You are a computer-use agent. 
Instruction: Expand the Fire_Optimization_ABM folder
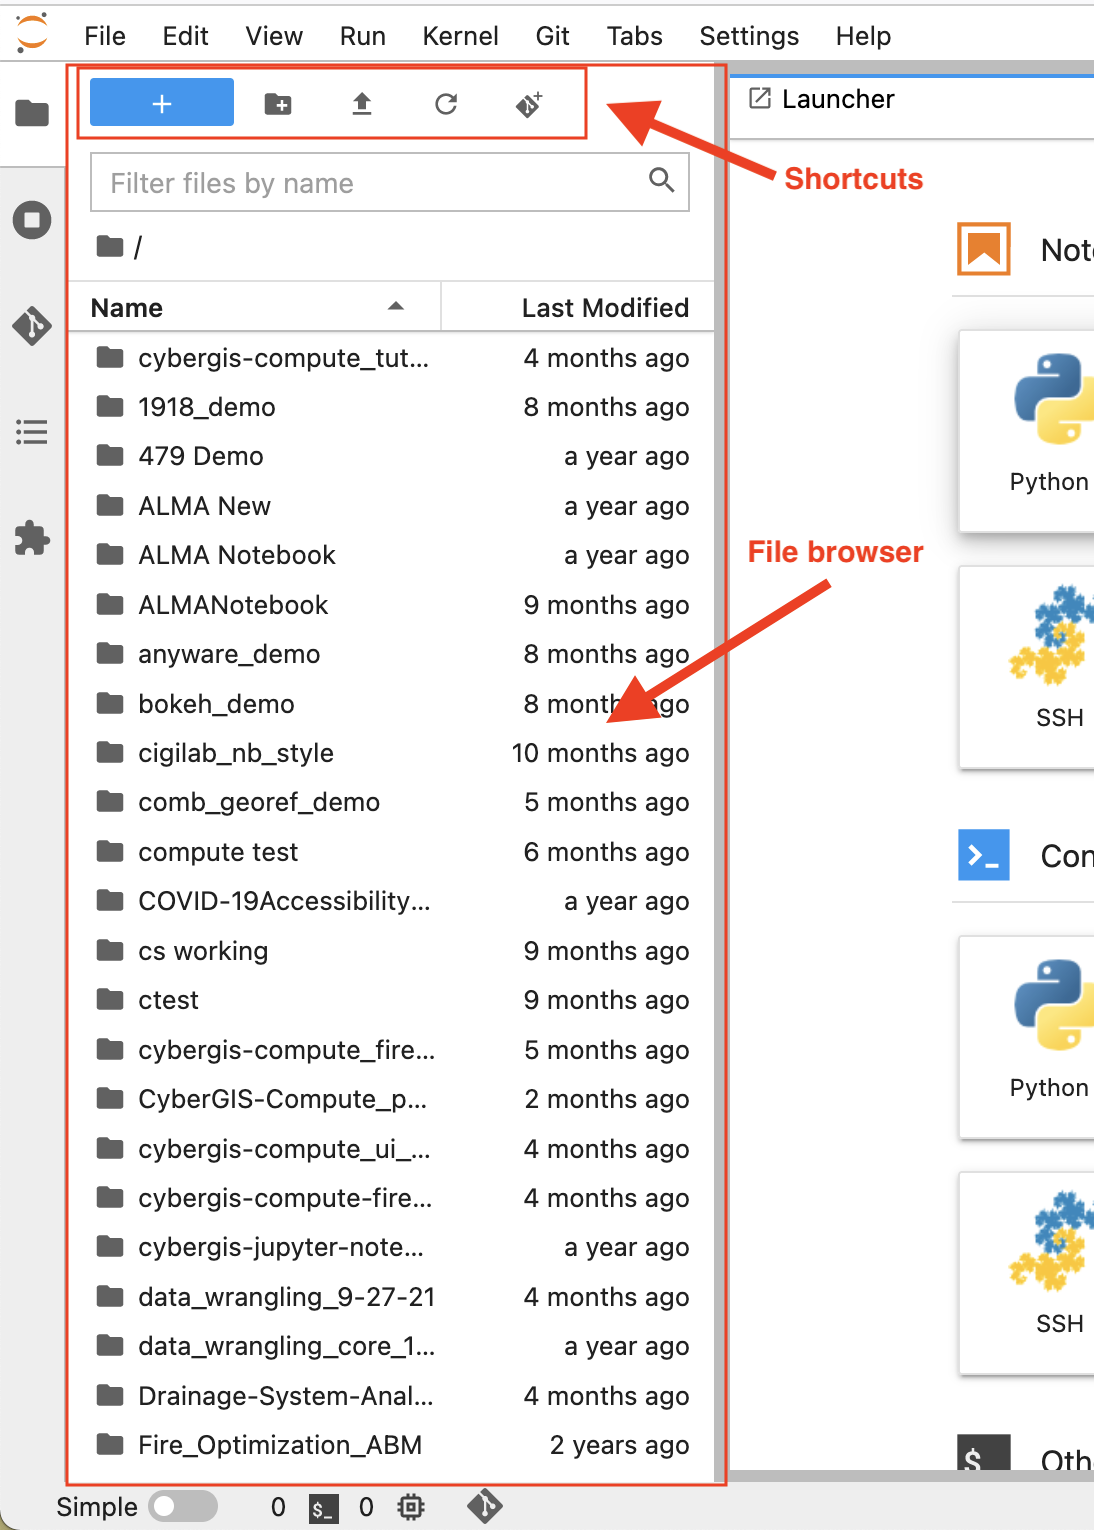281,1445
